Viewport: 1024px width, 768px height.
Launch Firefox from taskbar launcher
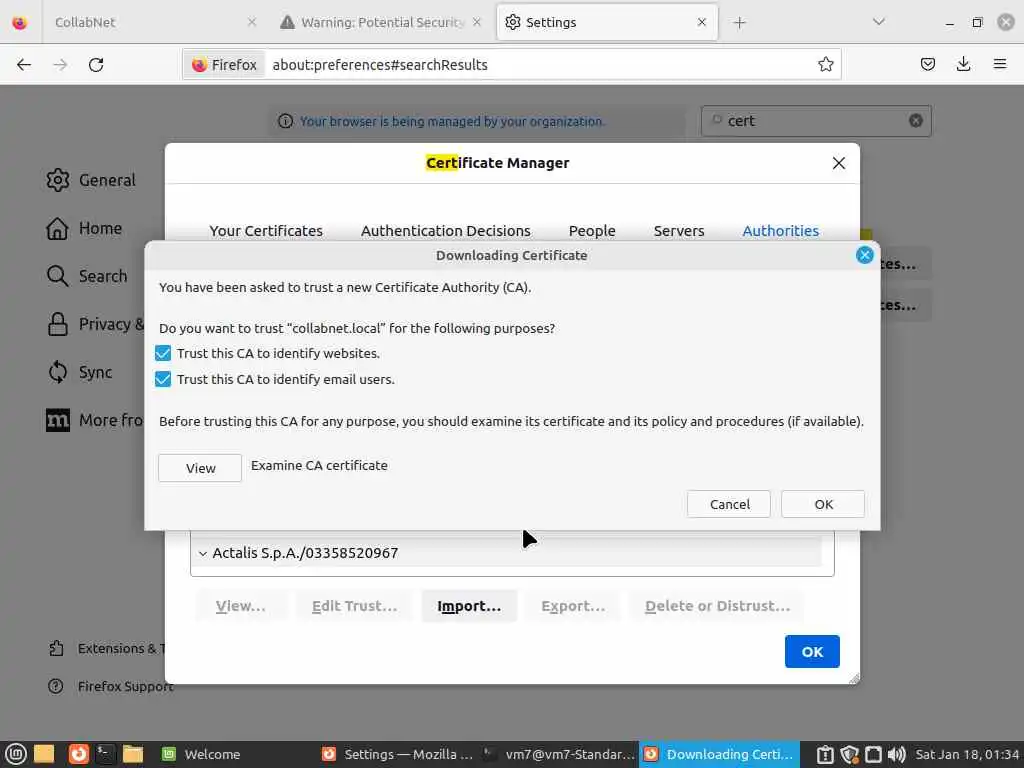point(78,754)
